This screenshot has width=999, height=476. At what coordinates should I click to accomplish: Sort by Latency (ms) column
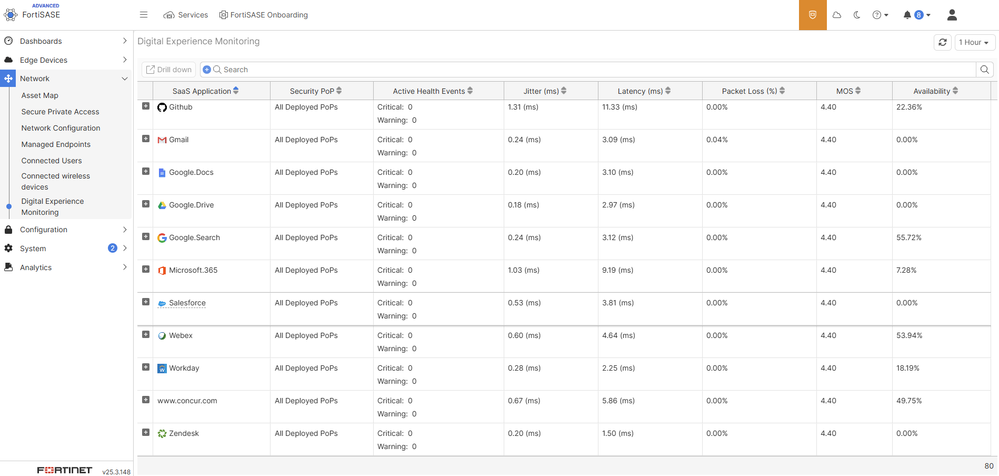[x=640, y=91]
